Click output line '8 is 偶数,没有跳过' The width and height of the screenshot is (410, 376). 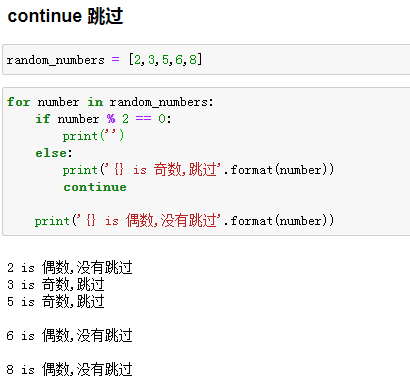click(x=70, y=369)
